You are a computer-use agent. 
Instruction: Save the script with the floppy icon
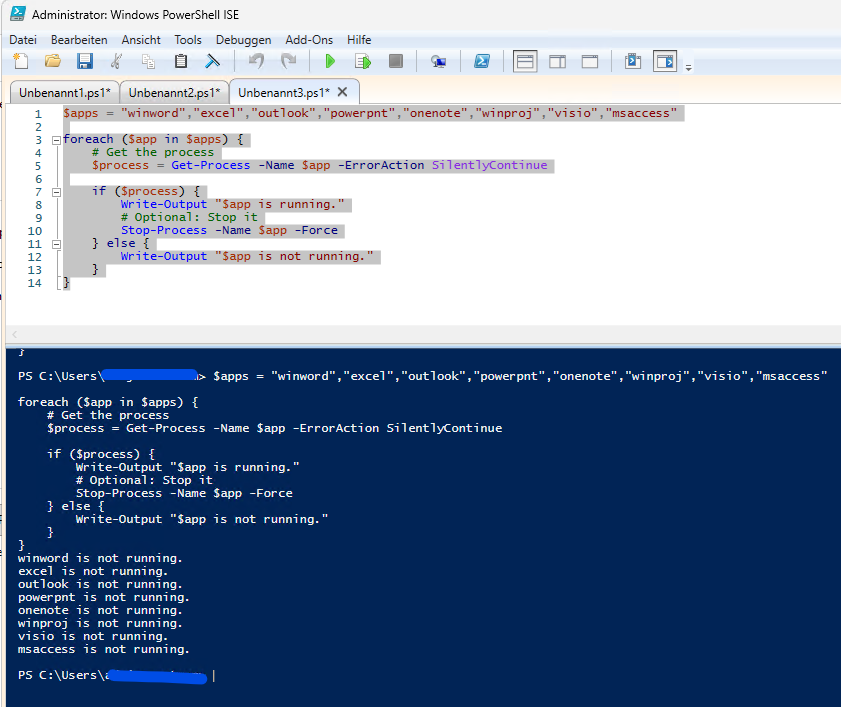(x=85, y=61)
